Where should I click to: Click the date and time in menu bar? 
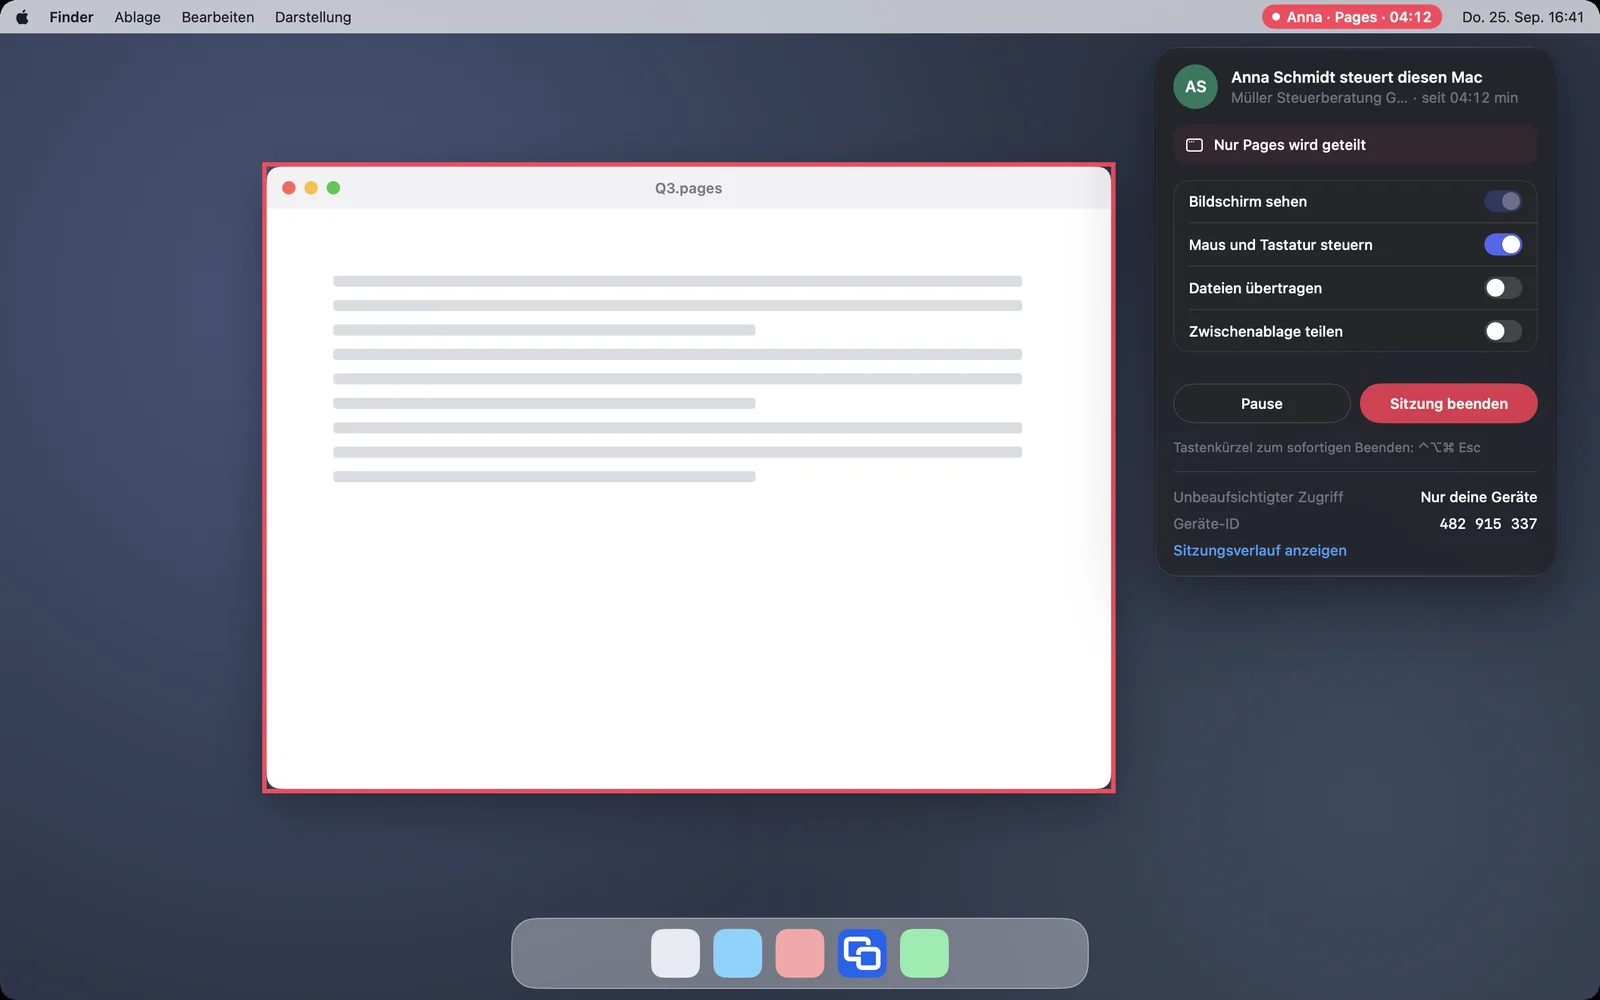click(1522, 17)
